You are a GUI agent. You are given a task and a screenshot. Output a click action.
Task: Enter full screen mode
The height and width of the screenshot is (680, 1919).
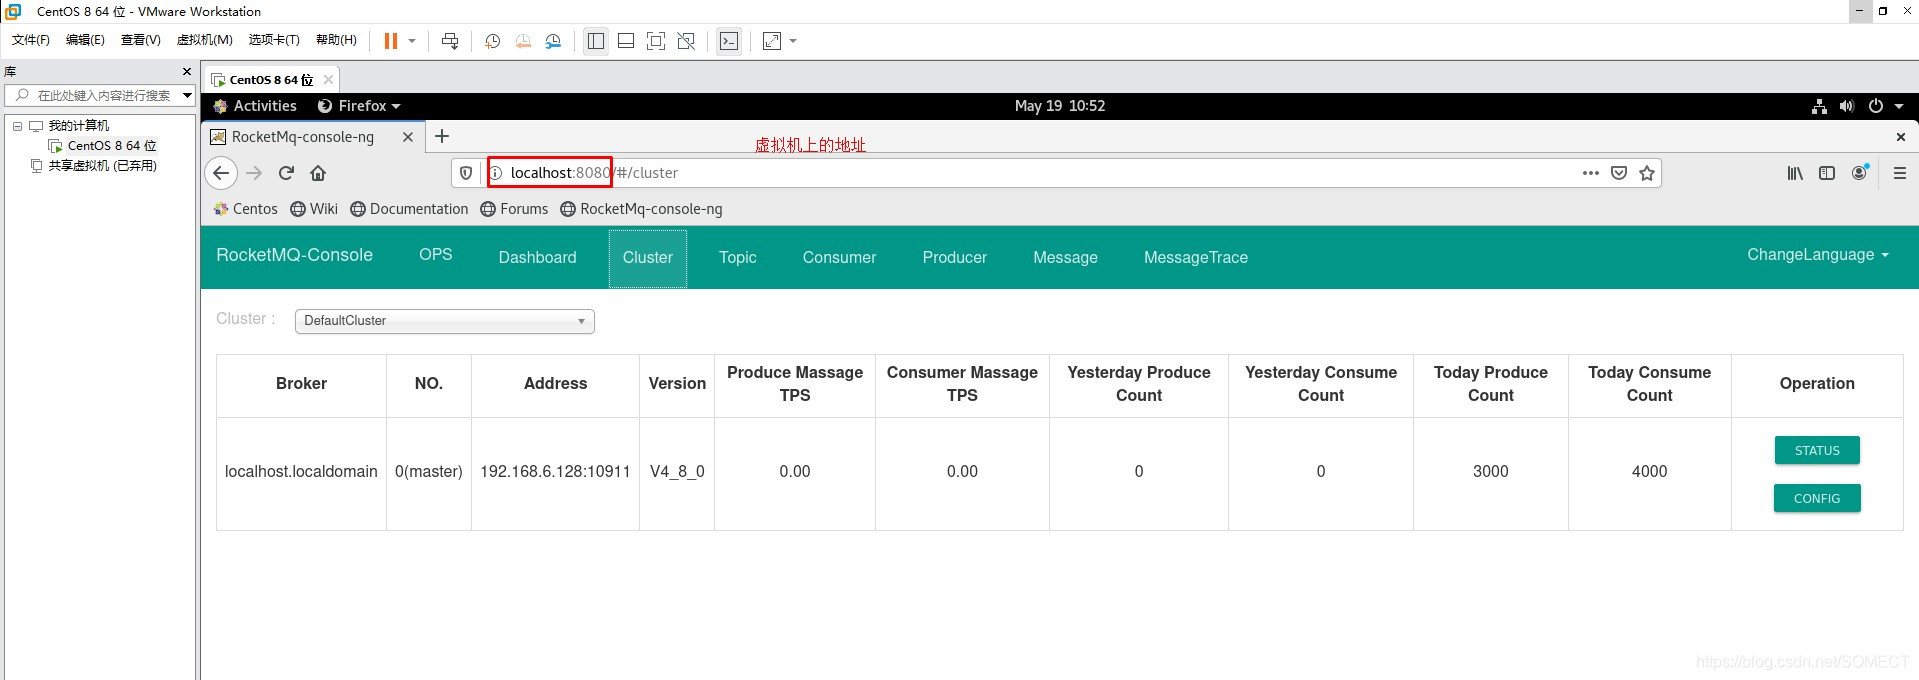click(x=656, y=41)
